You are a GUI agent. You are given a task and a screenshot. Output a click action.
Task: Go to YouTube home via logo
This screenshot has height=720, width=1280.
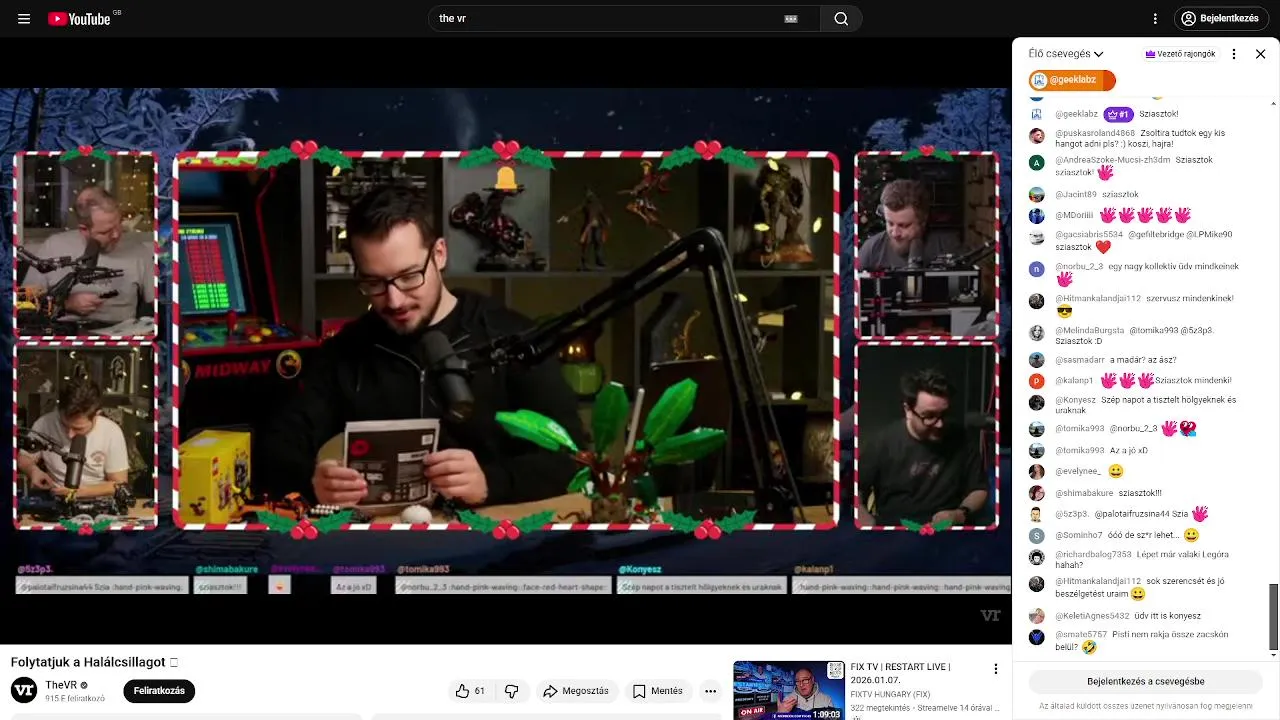tap(80, 18)
